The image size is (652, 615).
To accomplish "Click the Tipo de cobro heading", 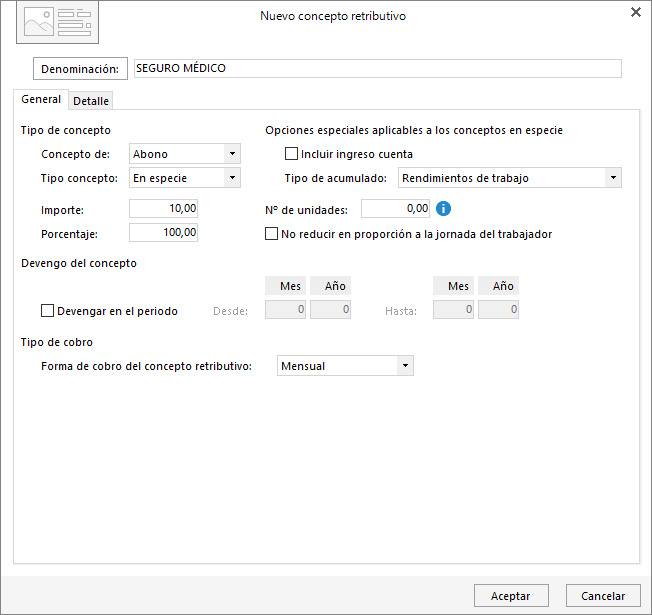I will (57, 342).
